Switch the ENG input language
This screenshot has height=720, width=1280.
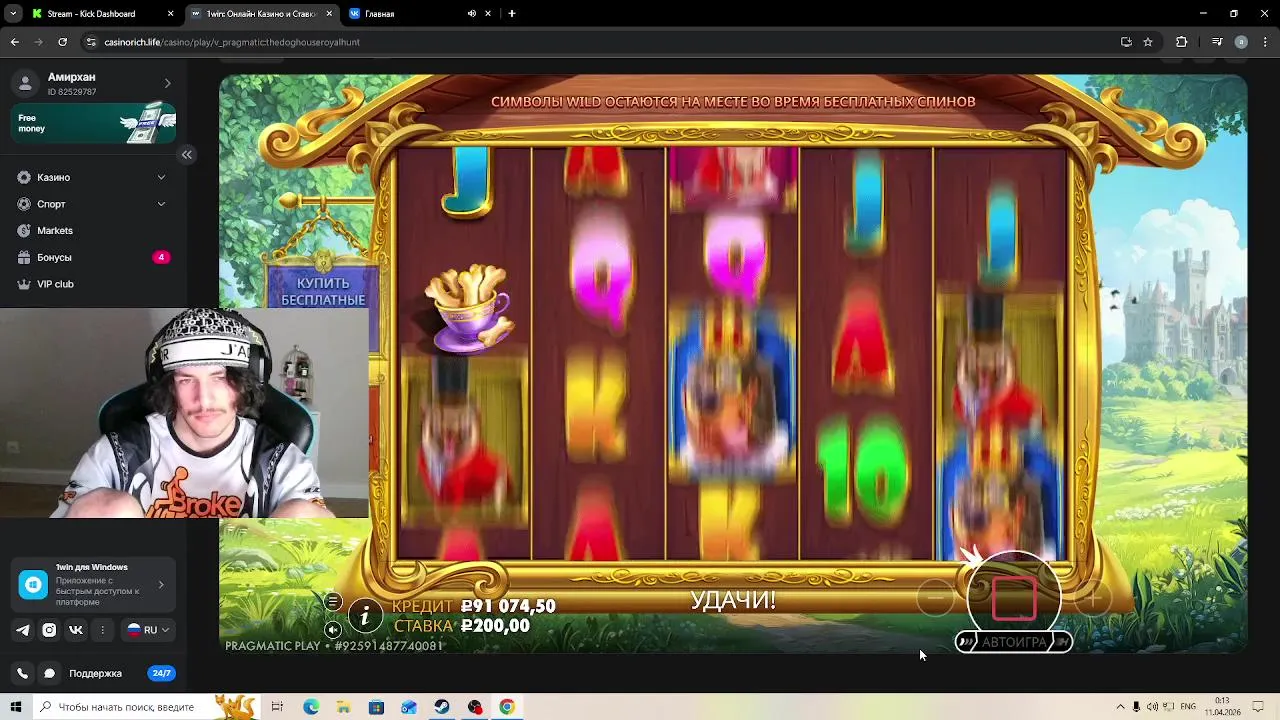[x=1189, y=707]
